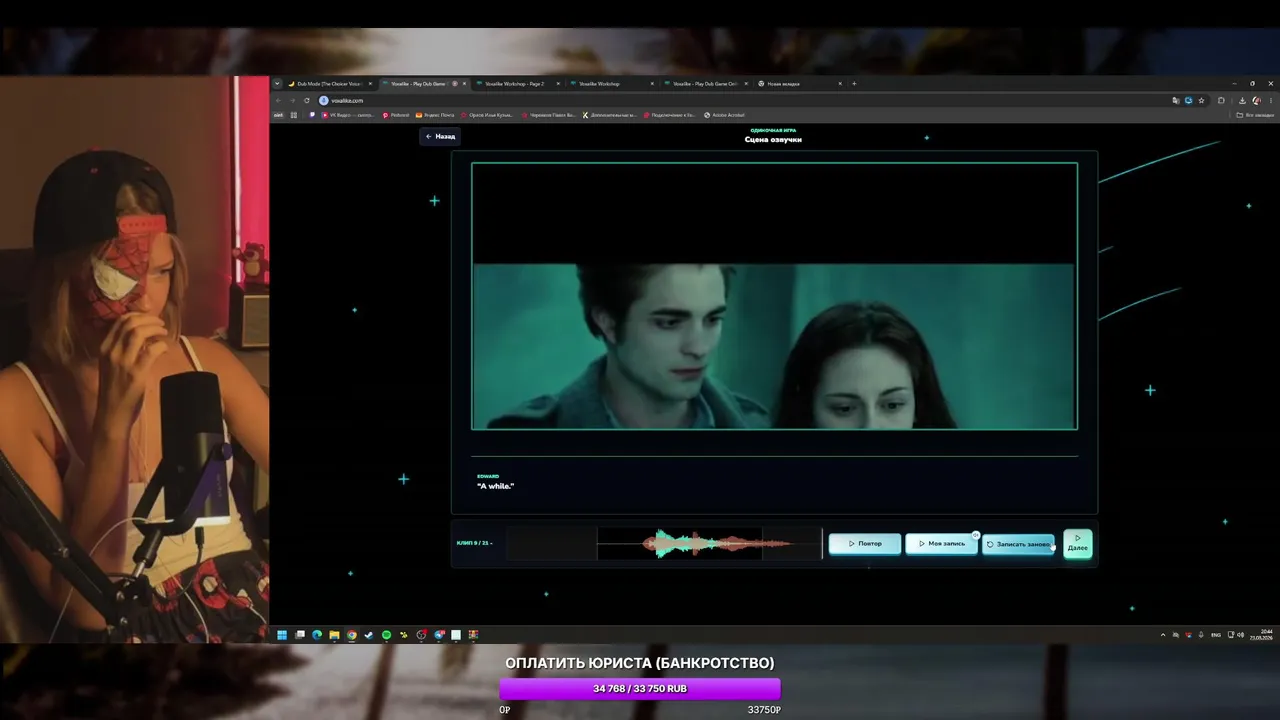Screen dimensions: 1280x720
Task: Select the Voxalike Play Dub Game tab
Action: point(424,84)
